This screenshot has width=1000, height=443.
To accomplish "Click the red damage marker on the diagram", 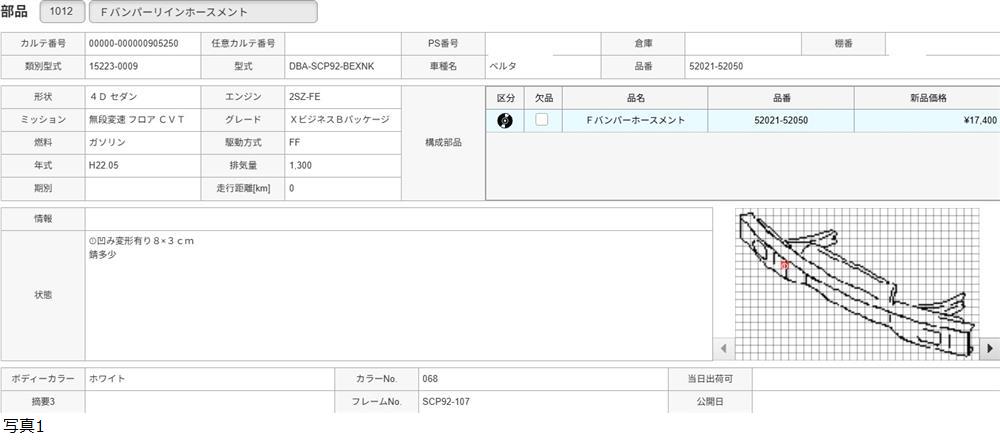I will [785, 265].
